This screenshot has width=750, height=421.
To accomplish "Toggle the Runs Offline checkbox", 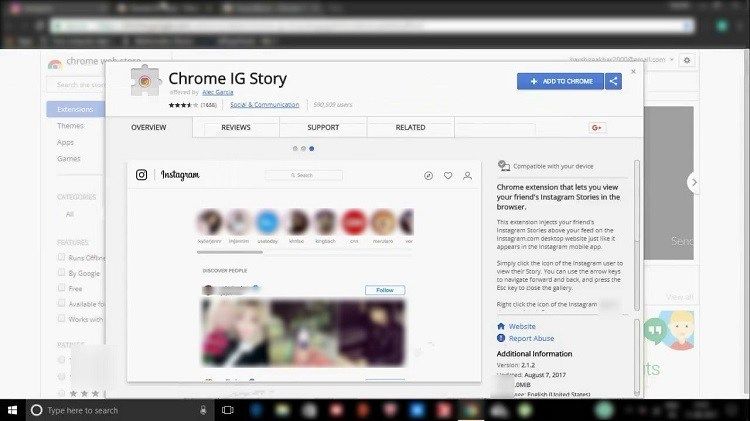I will click(61, 257).
